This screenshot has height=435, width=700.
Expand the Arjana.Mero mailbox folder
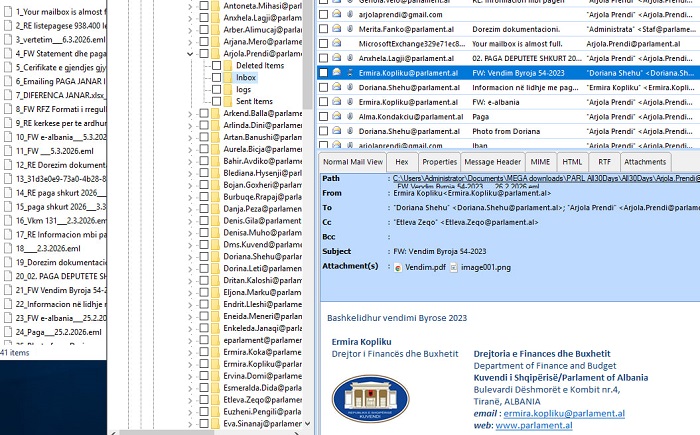tap(190, 41)
